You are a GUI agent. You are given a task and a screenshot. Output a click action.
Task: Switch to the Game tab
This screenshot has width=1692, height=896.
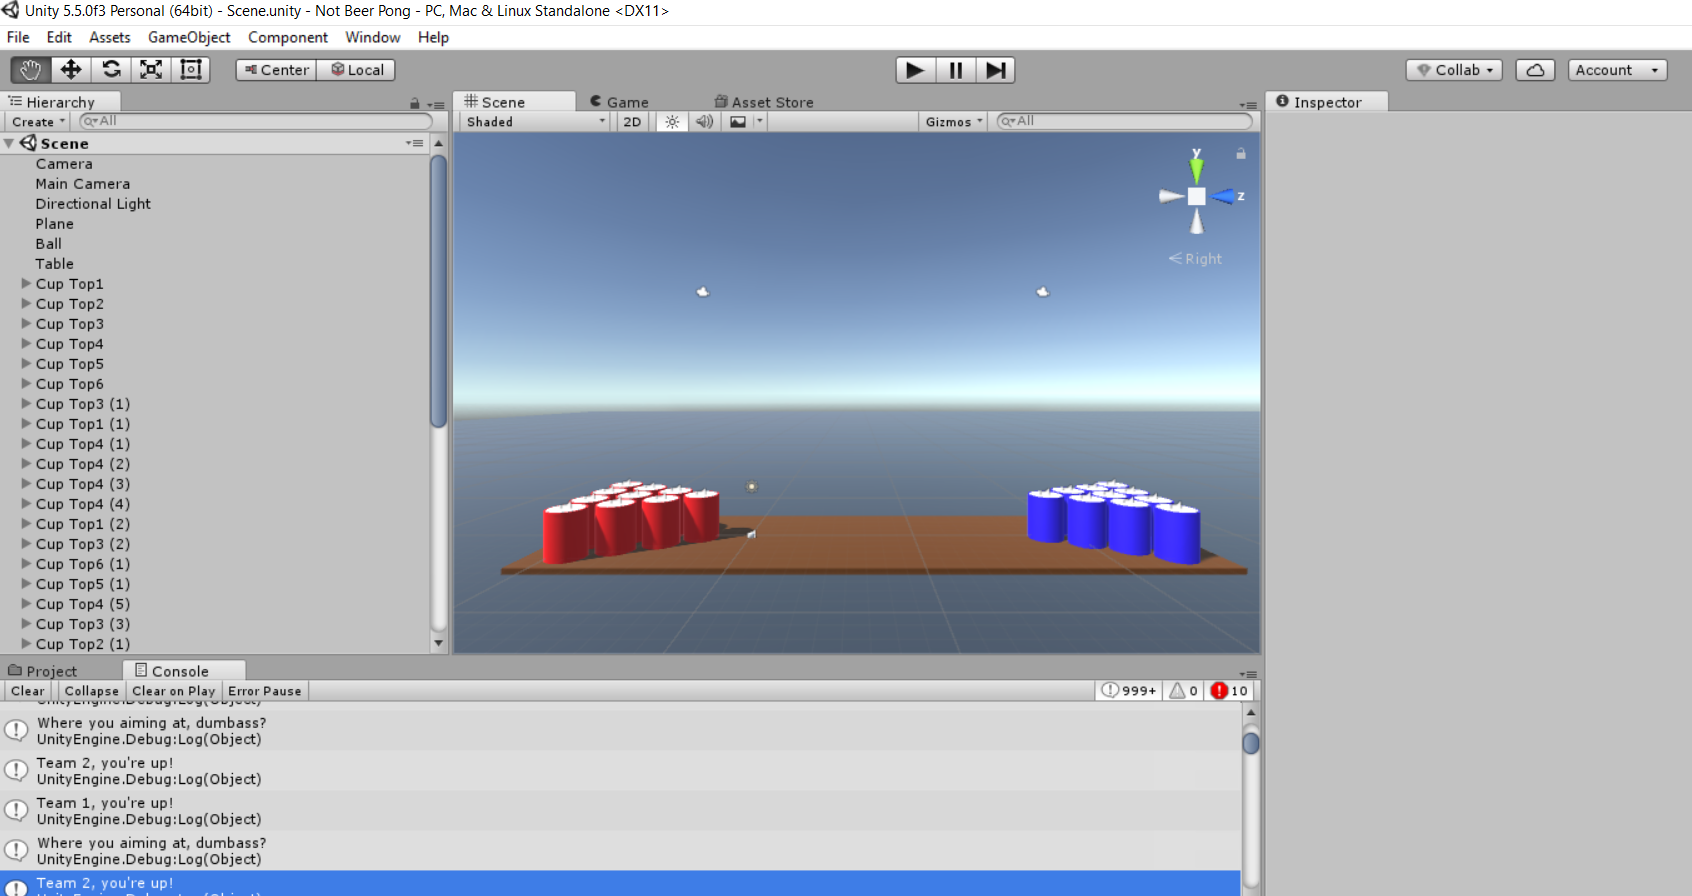(619, 102)
